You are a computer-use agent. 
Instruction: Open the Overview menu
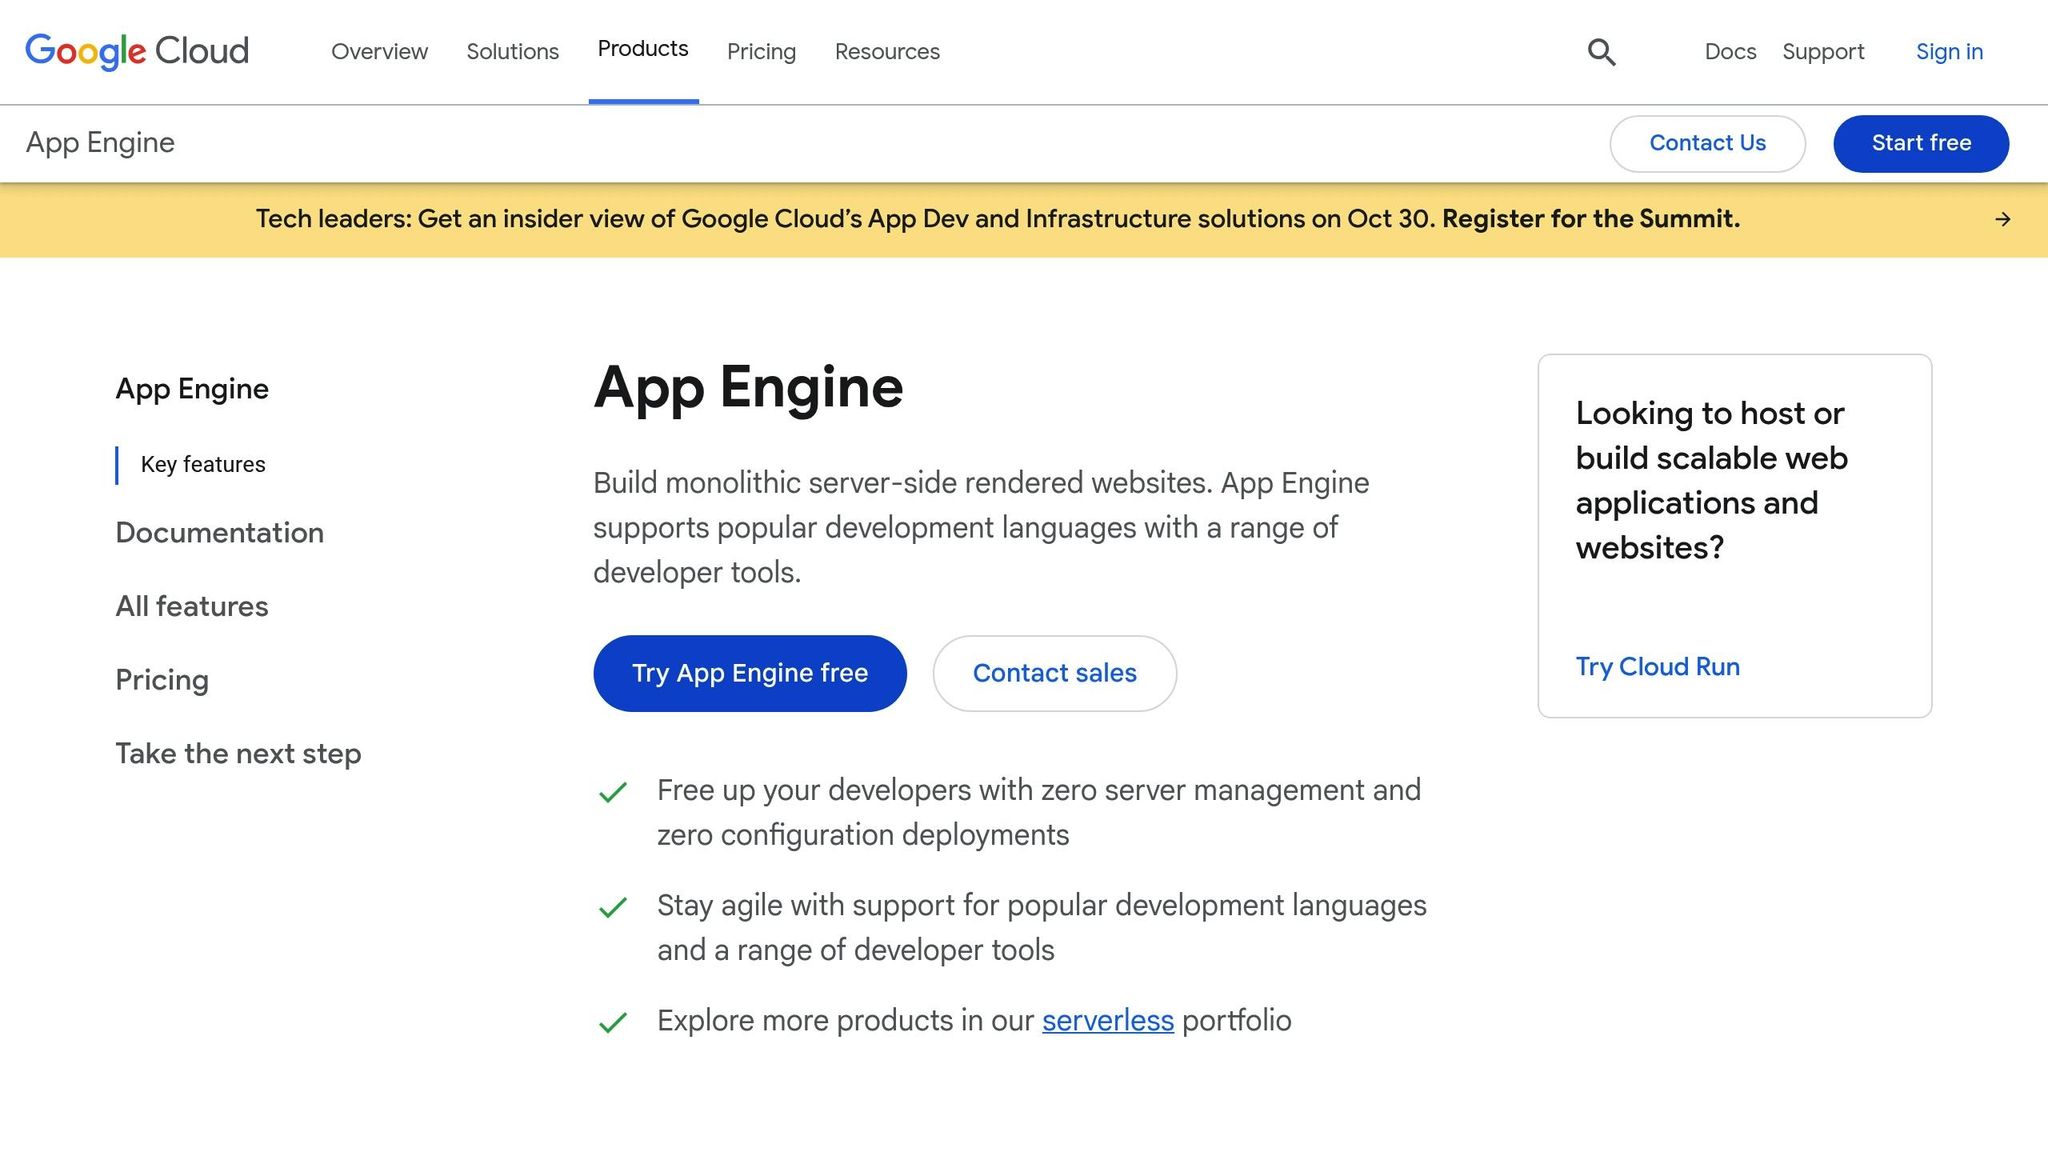point(379,51)
